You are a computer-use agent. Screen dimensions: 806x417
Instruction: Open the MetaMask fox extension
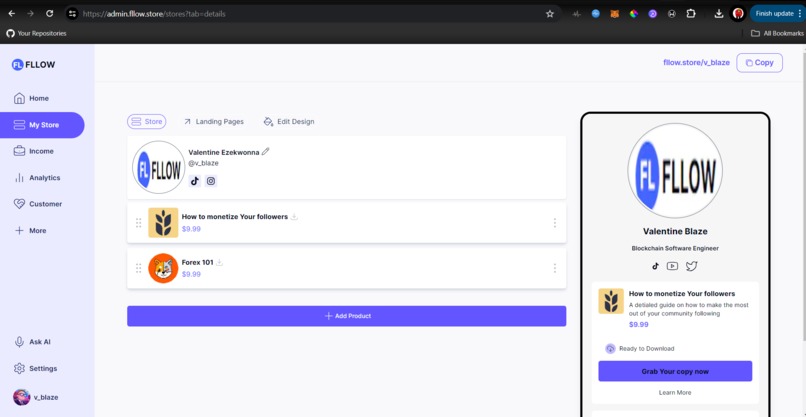(x=615, y=14)
